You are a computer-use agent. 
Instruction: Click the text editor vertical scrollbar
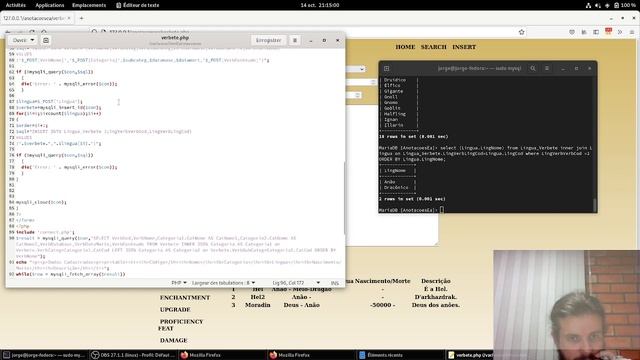point(344,198)
